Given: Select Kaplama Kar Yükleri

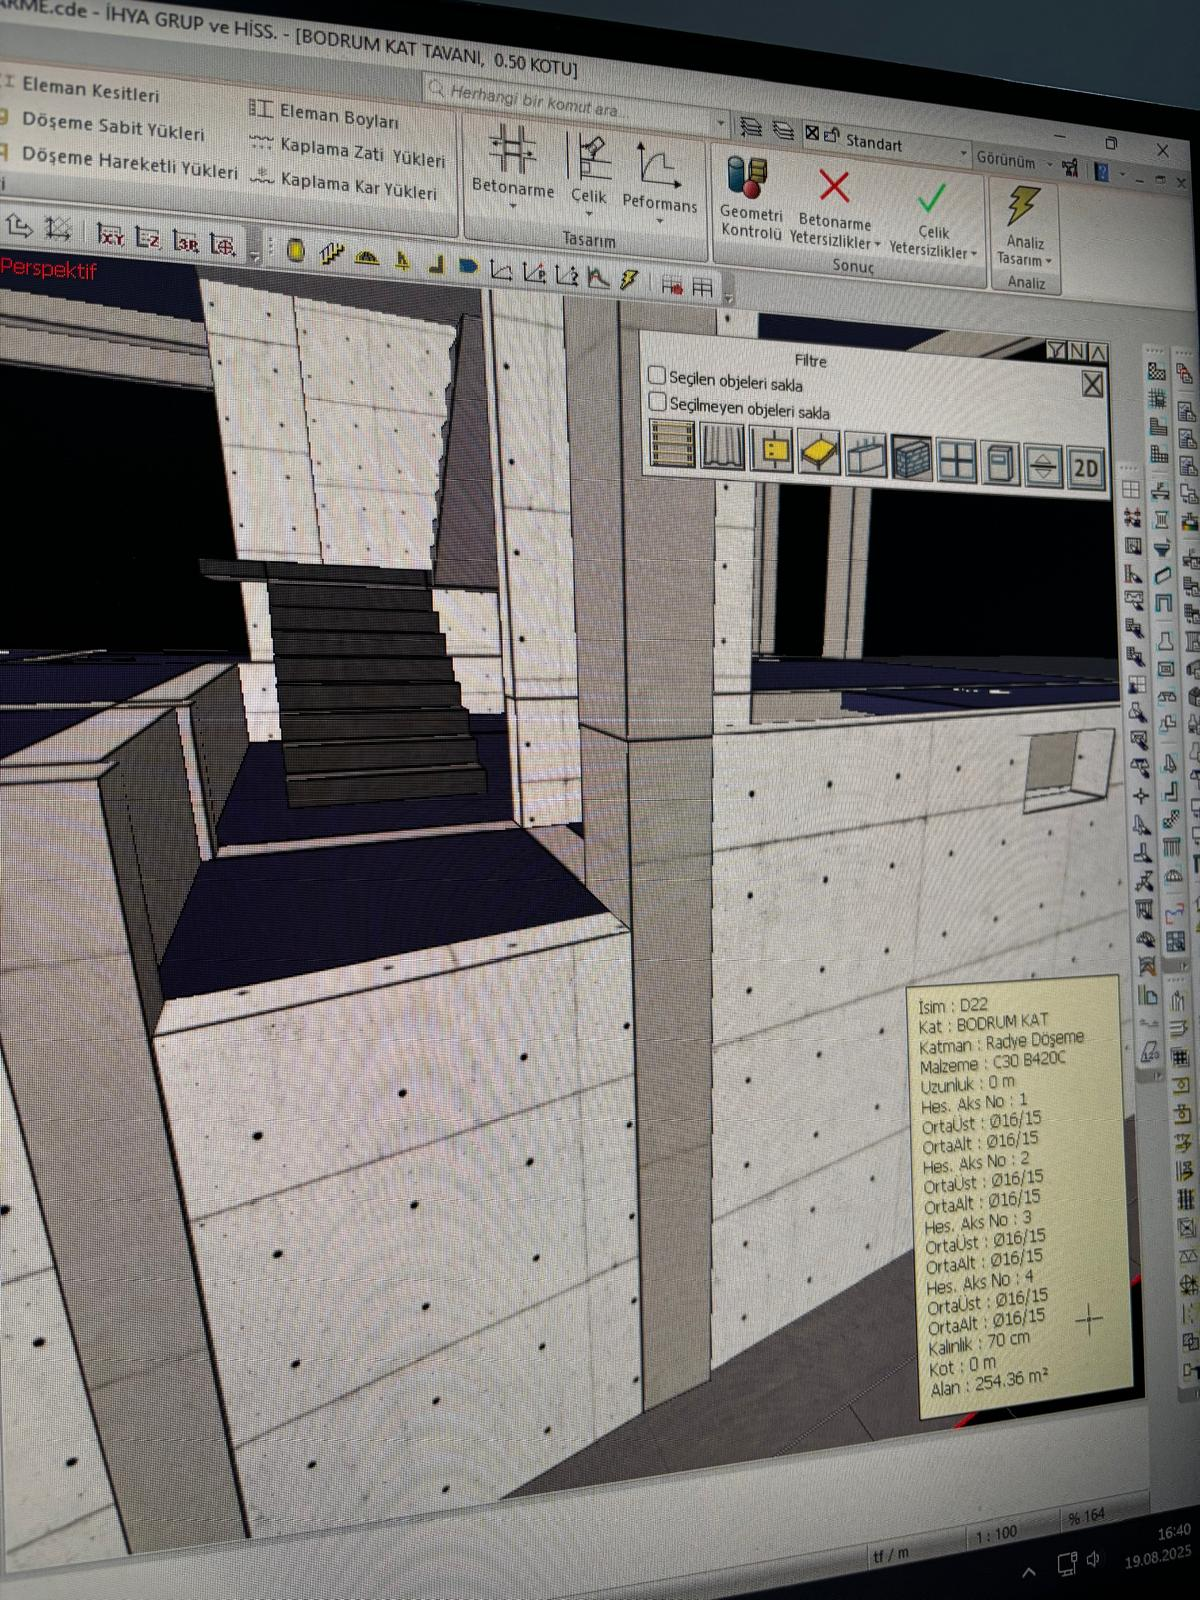Looking at the screenshot, I should click(x=345, y=185).
